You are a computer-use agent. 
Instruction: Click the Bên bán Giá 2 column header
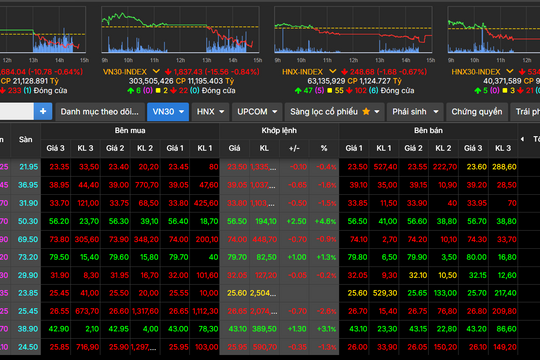pos(413,148)
